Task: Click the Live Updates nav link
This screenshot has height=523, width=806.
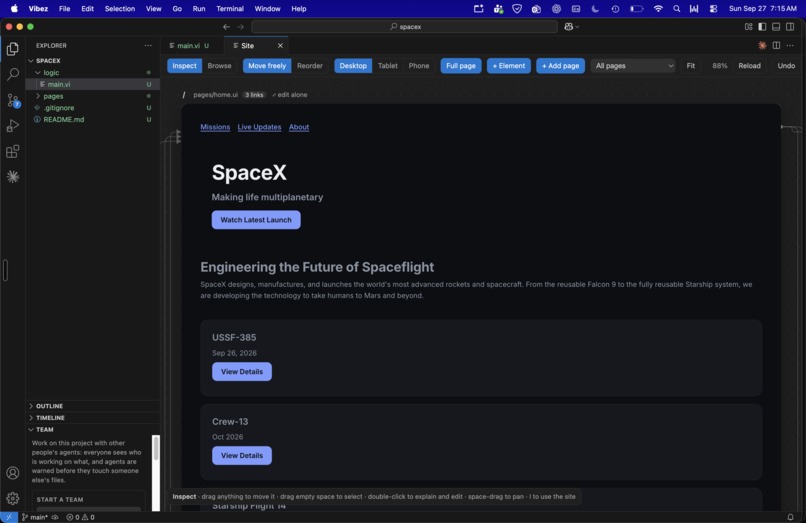Action: click(259, 127)
